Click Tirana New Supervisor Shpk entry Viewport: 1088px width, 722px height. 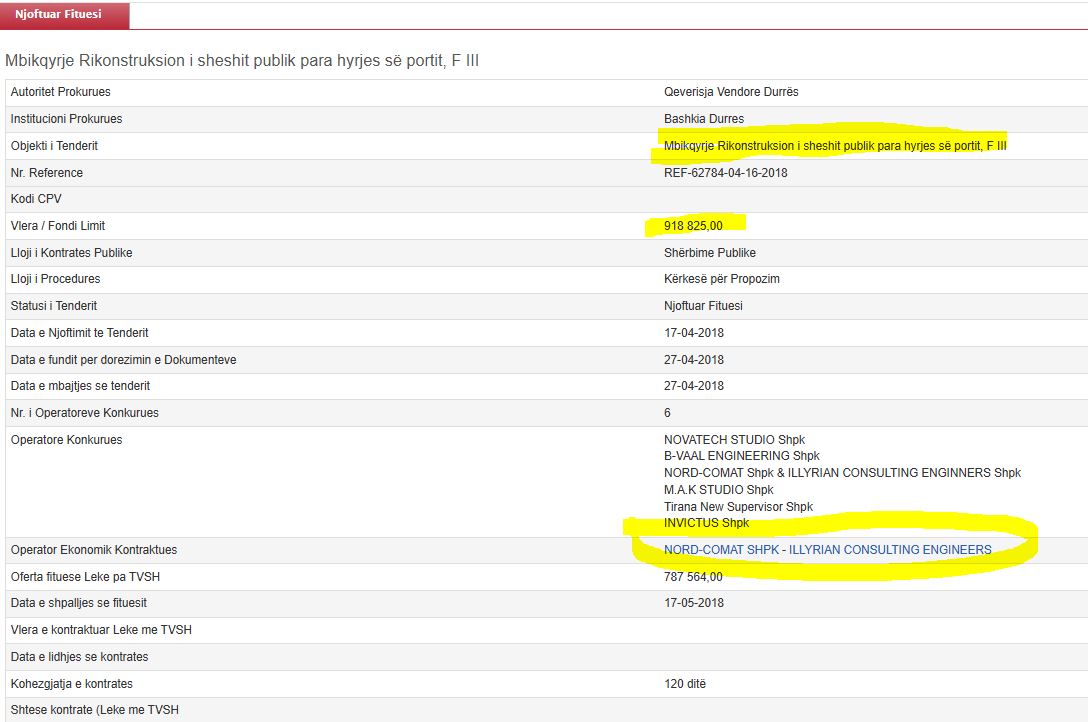(738, 507)
